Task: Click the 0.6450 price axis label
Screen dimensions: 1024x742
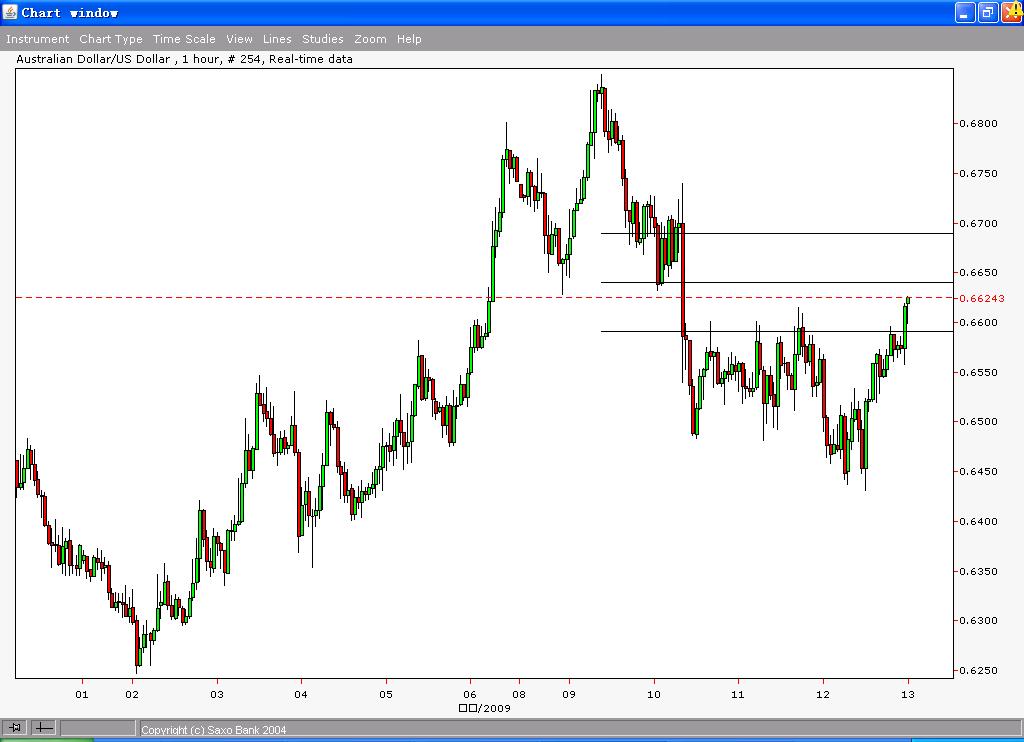Action: tap(978, 472)
